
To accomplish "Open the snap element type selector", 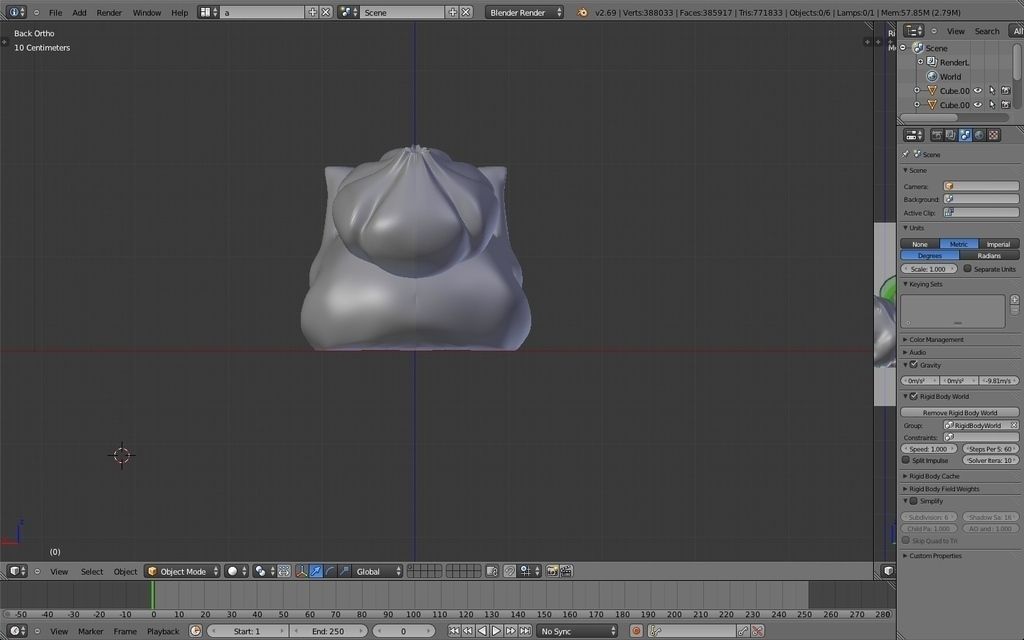I will pyautogui.click(x=530, y=571).
